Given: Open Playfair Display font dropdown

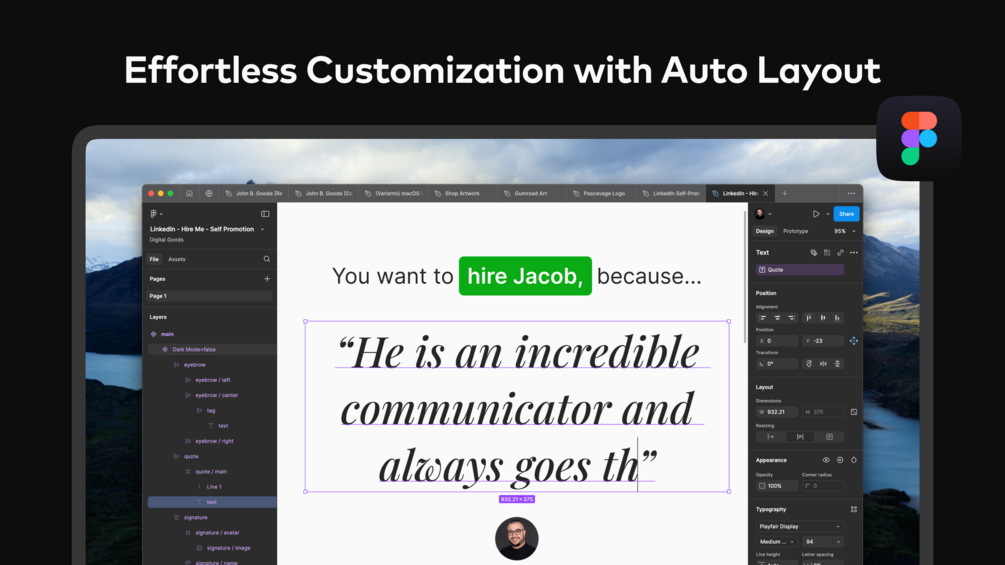Looking at the screenshot, I should pos(799,527).
